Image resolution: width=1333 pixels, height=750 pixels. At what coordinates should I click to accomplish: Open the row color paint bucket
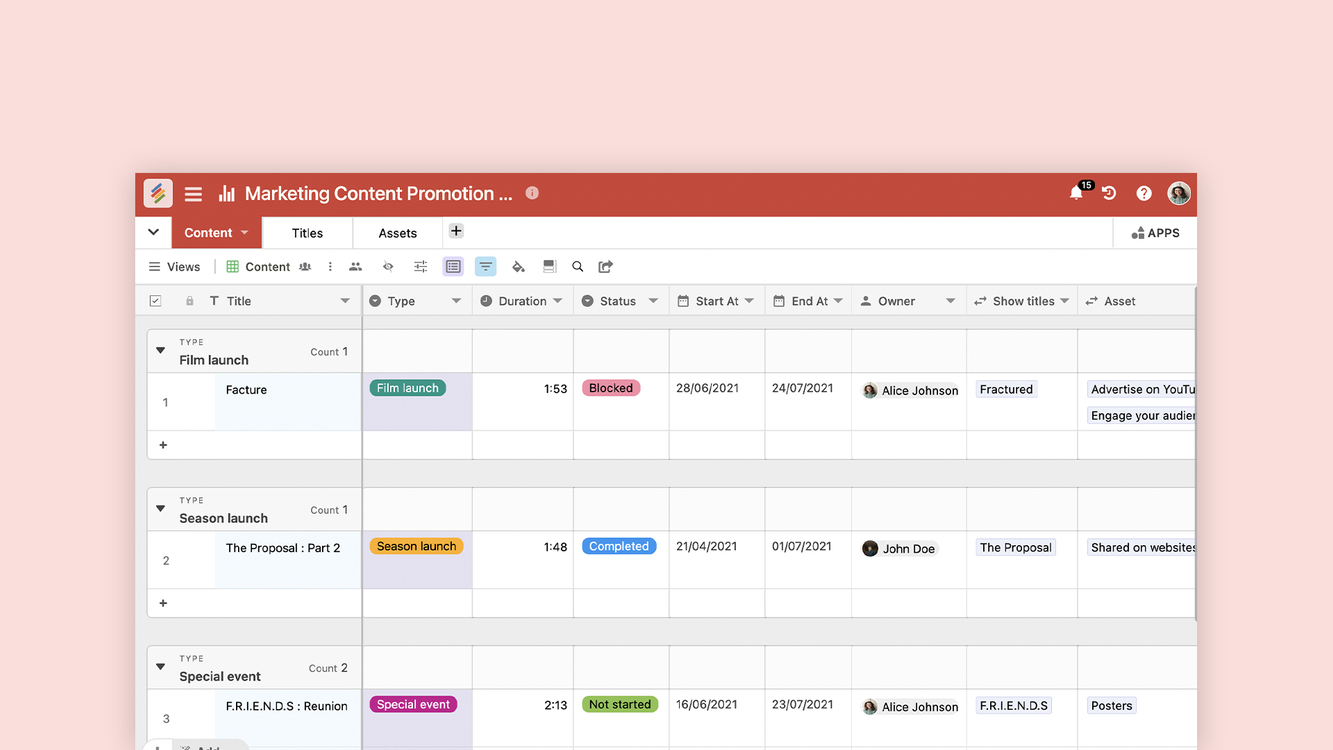[518, 267]
